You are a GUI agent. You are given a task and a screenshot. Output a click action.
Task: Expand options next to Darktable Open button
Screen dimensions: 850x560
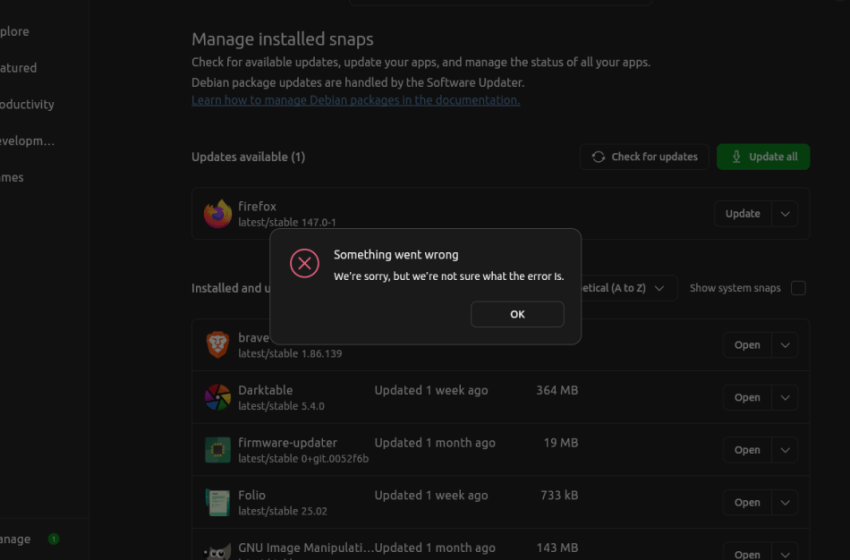point(785,398)
